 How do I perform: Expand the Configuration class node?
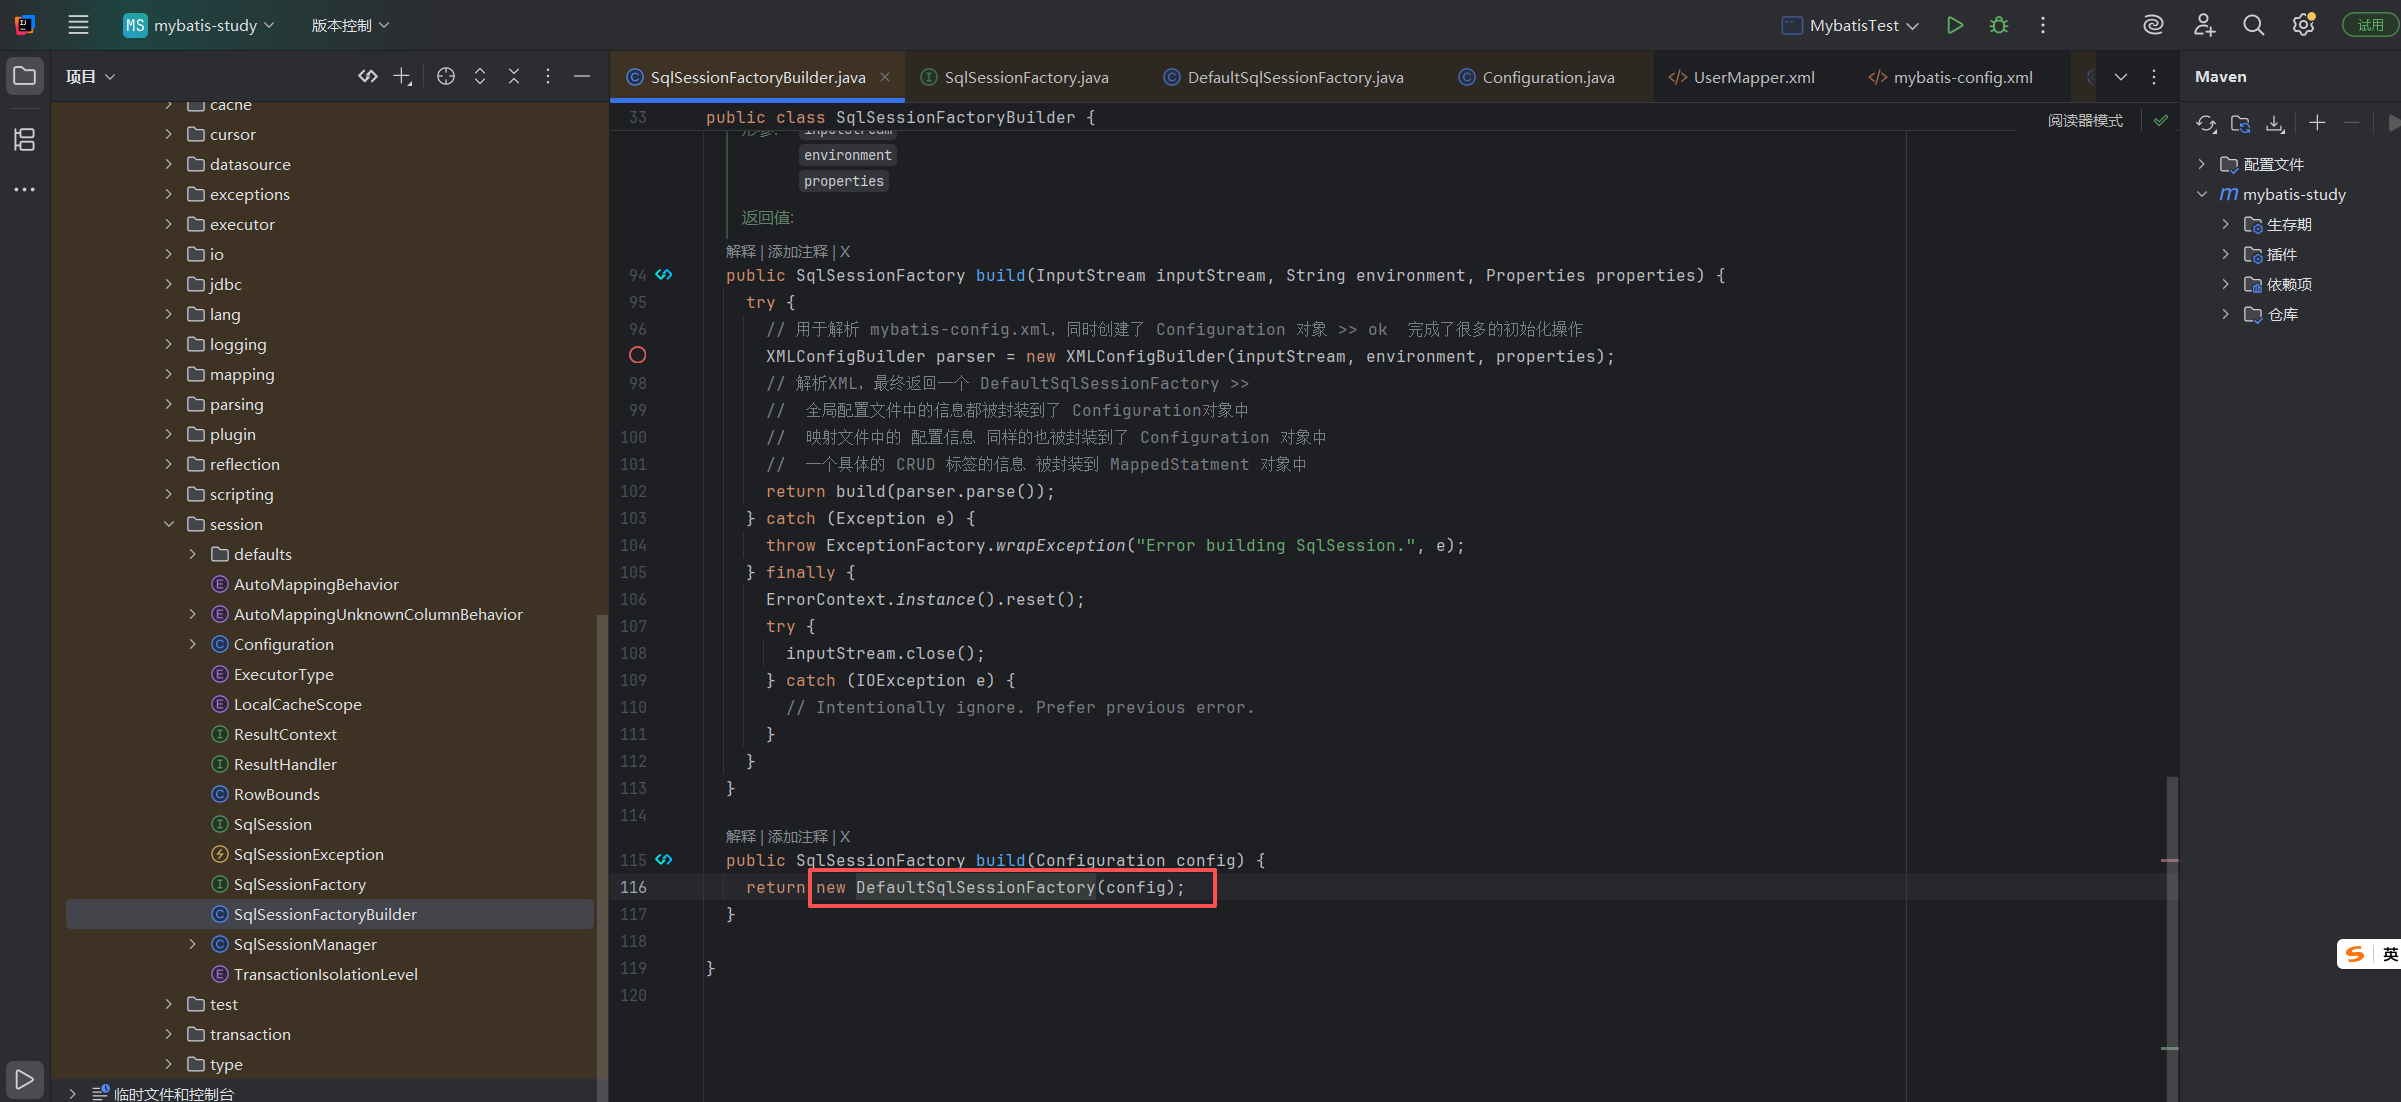tap(193, 644)
